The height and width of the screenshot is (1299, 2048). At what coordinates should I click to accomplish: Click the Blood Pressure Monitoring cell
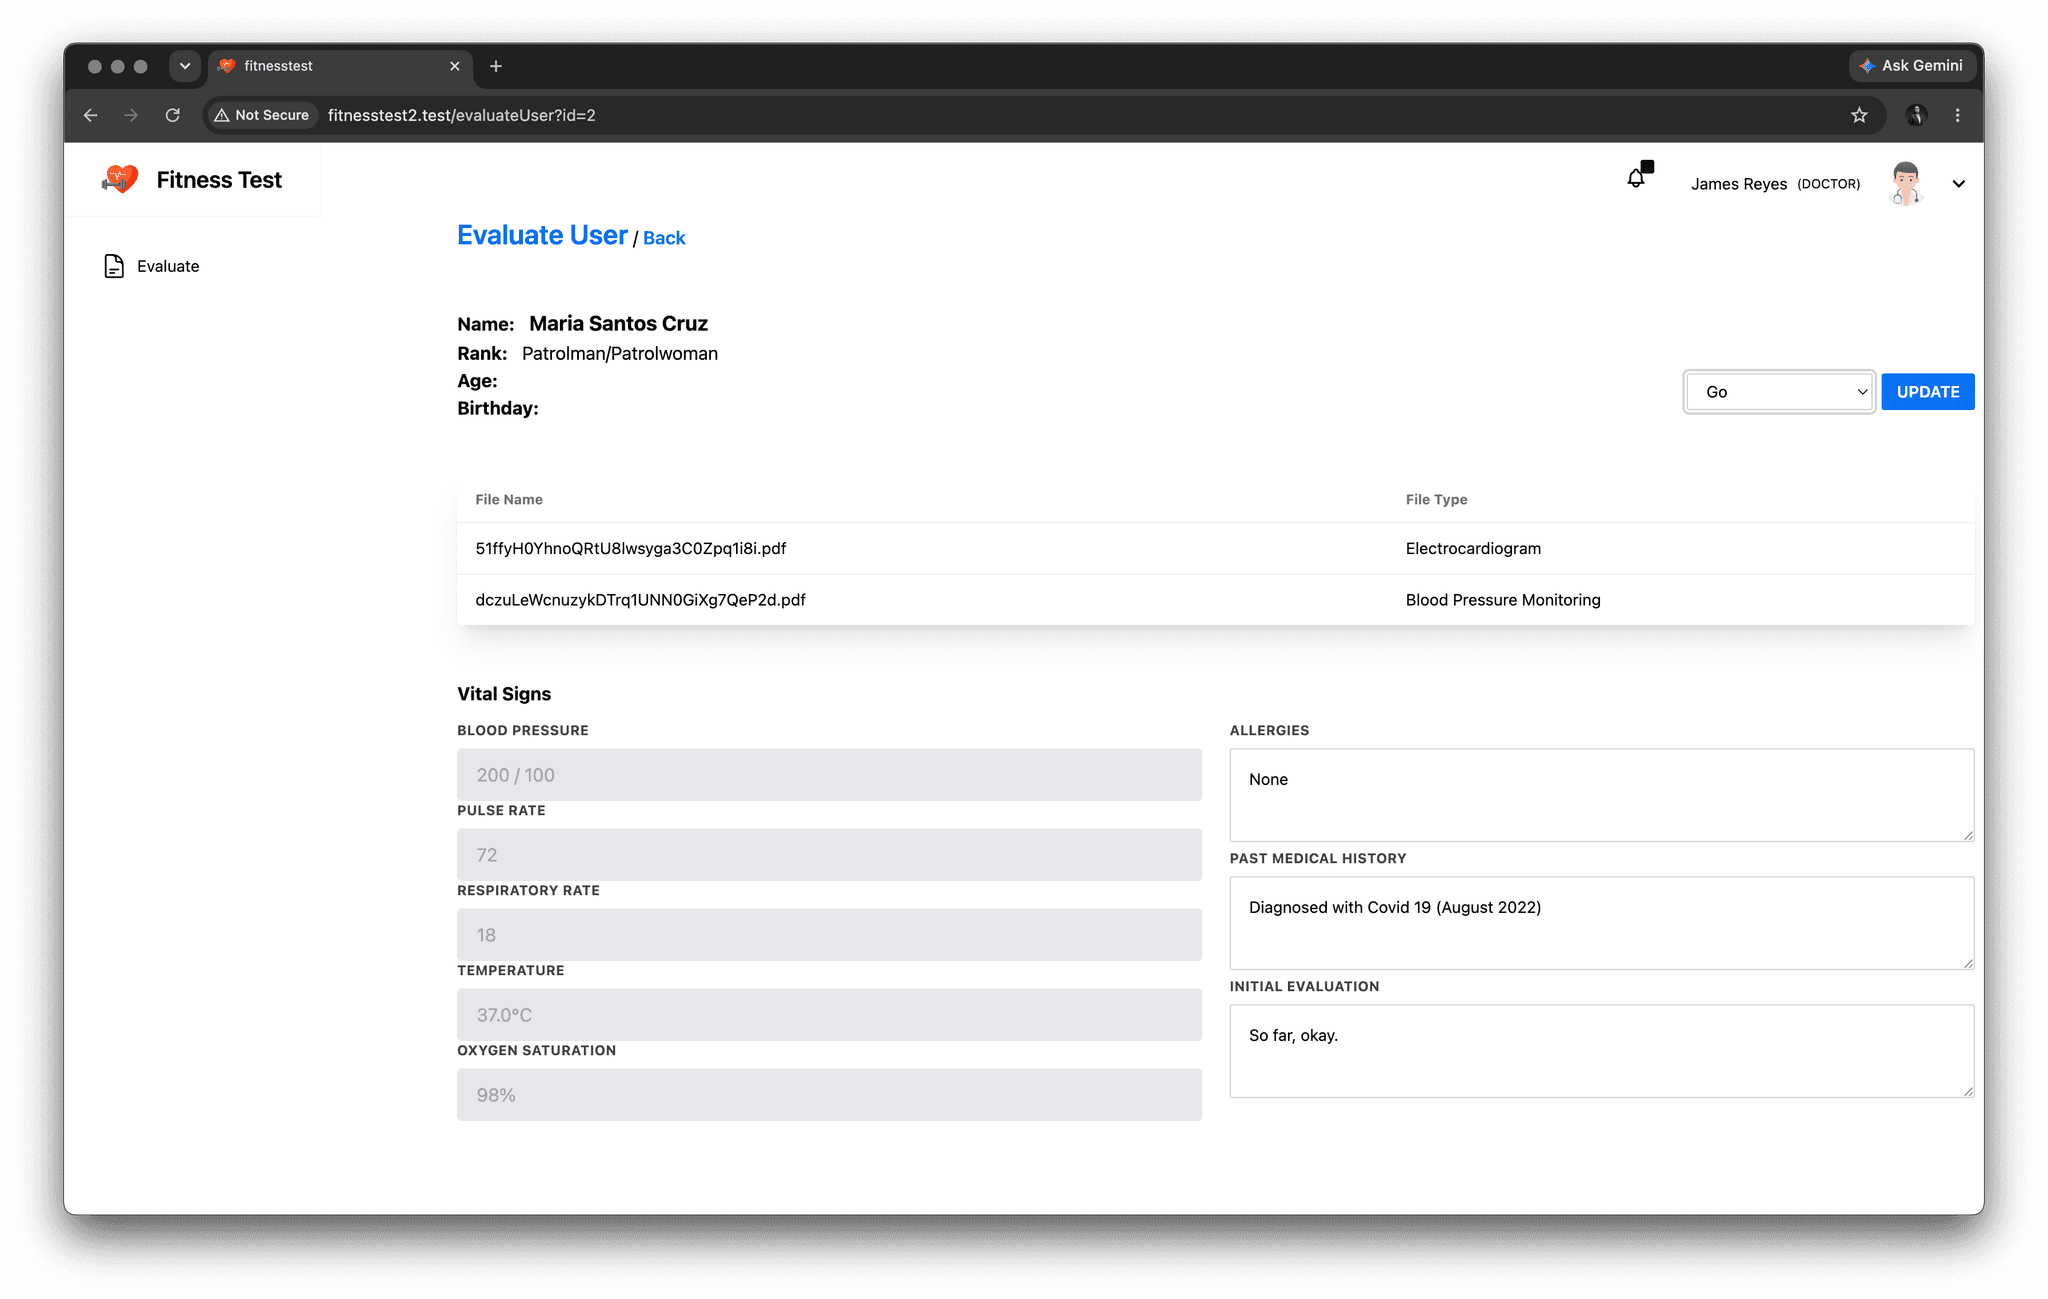click(x=1503, y=600)
